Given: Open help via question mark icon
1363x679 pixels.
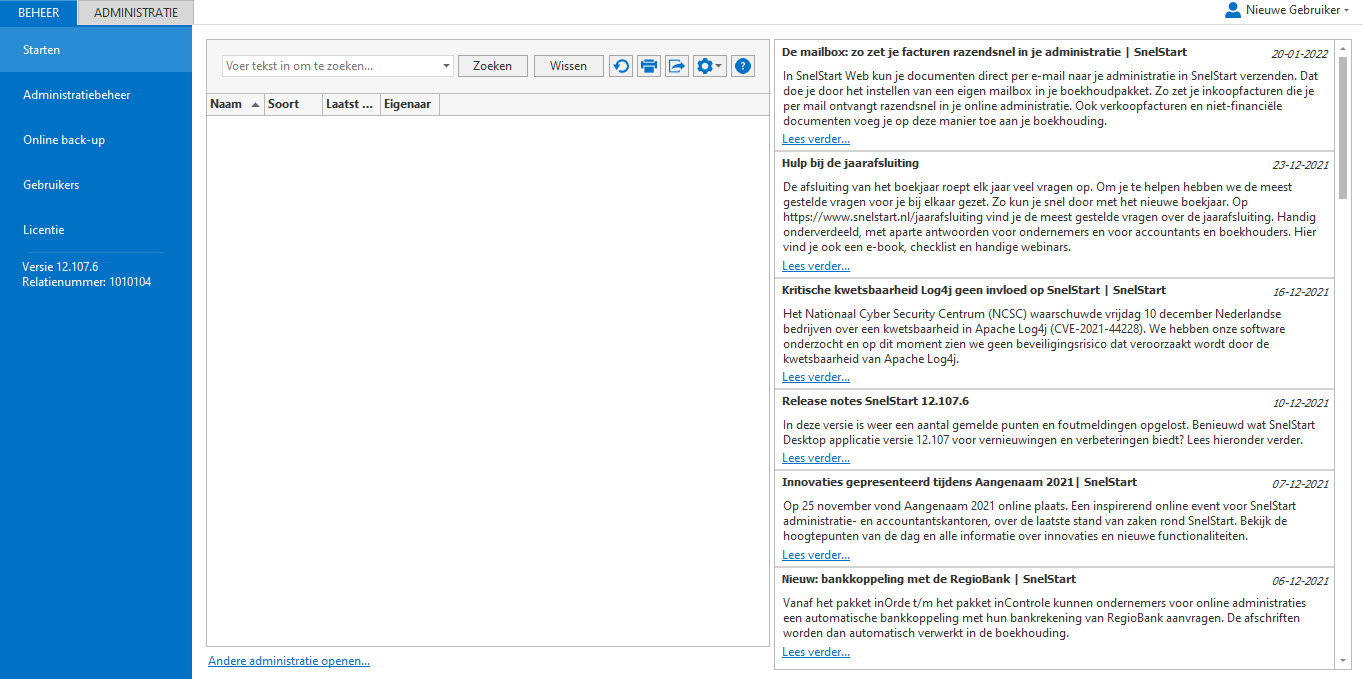Looking at the screenshot, I should point(743,66).
